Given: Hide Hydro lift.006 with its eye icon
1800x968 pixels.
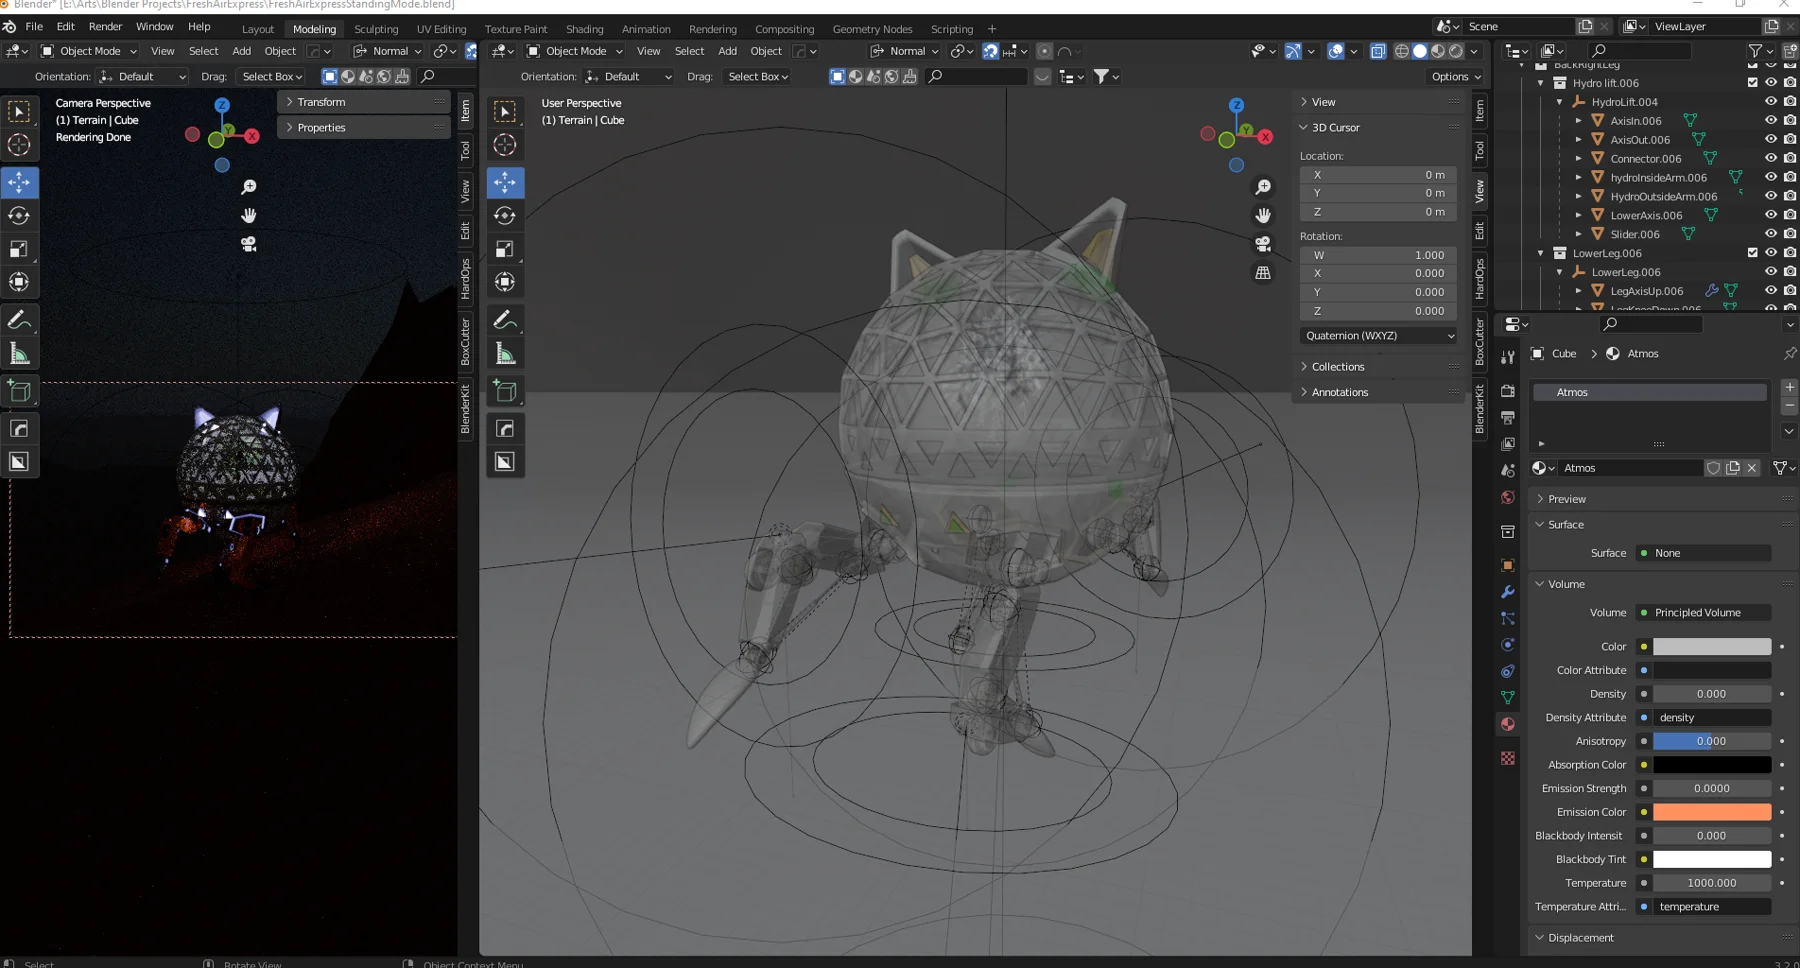Looking at the screenshot, I should click(x=1771, y=83).
